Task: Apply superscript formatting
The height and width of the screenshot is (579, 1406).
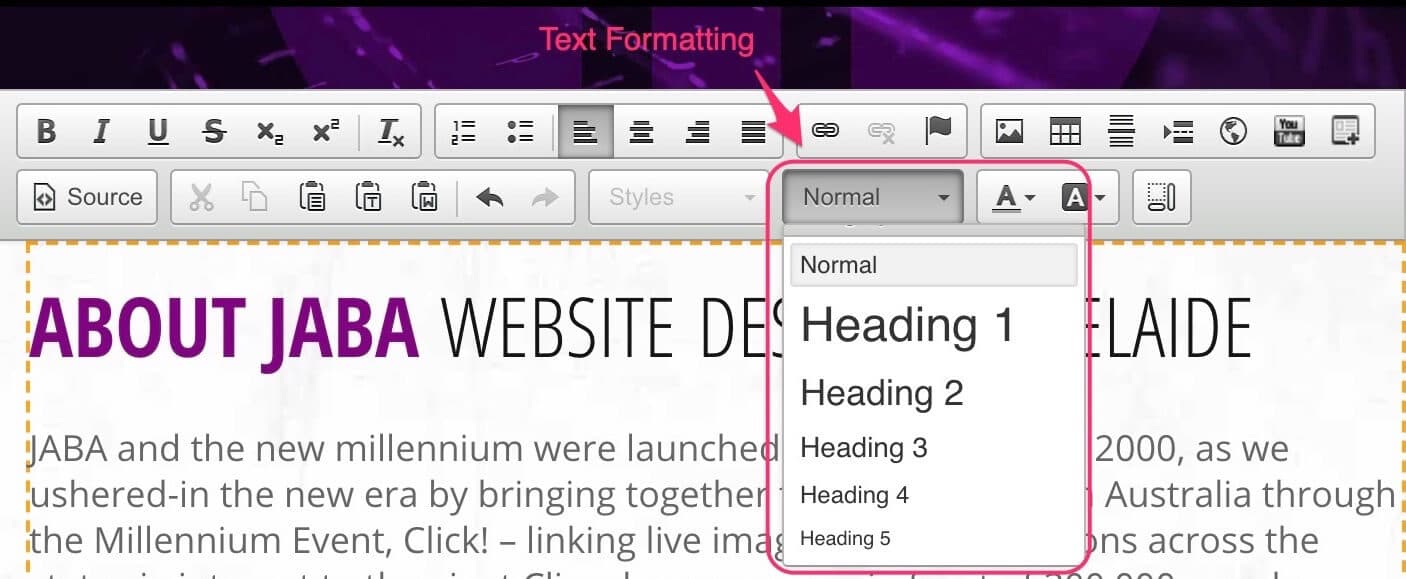Action: 325,131
